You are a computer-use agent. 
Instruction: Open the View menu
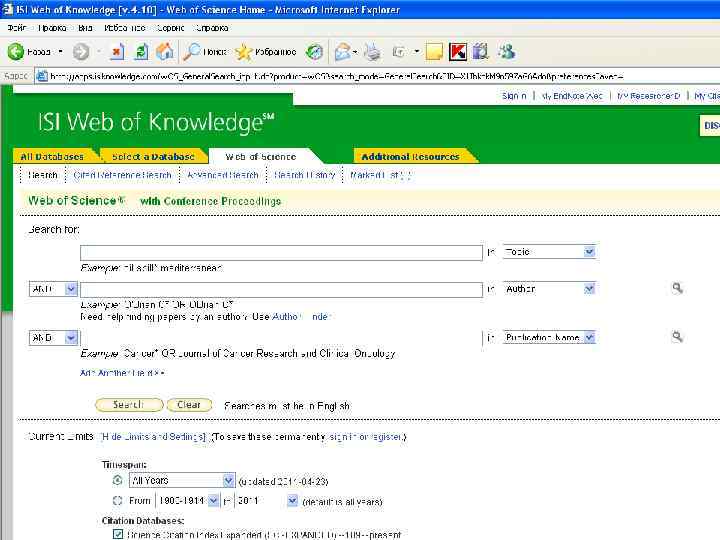click(x=85, y=28)
